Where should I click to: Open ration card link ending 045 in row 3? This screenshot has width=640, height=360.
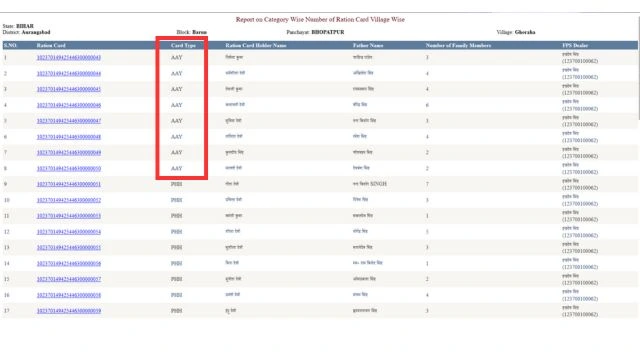69,89
